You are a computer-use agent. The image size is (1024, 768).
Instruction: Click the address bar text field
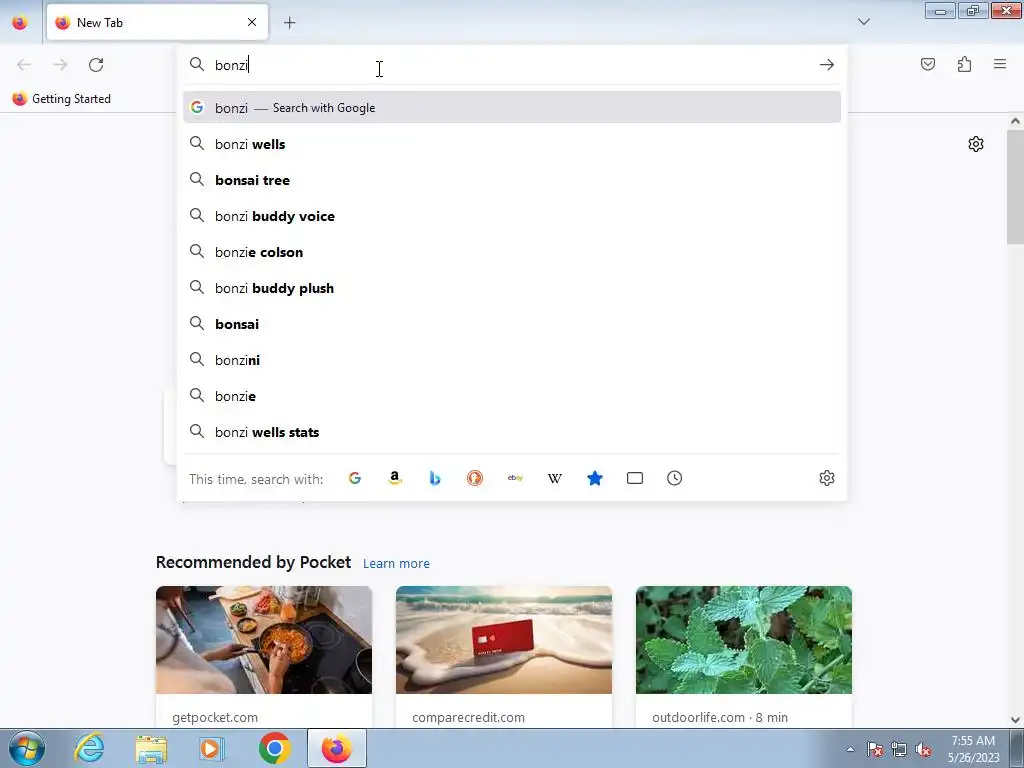(x=513, y=65)
